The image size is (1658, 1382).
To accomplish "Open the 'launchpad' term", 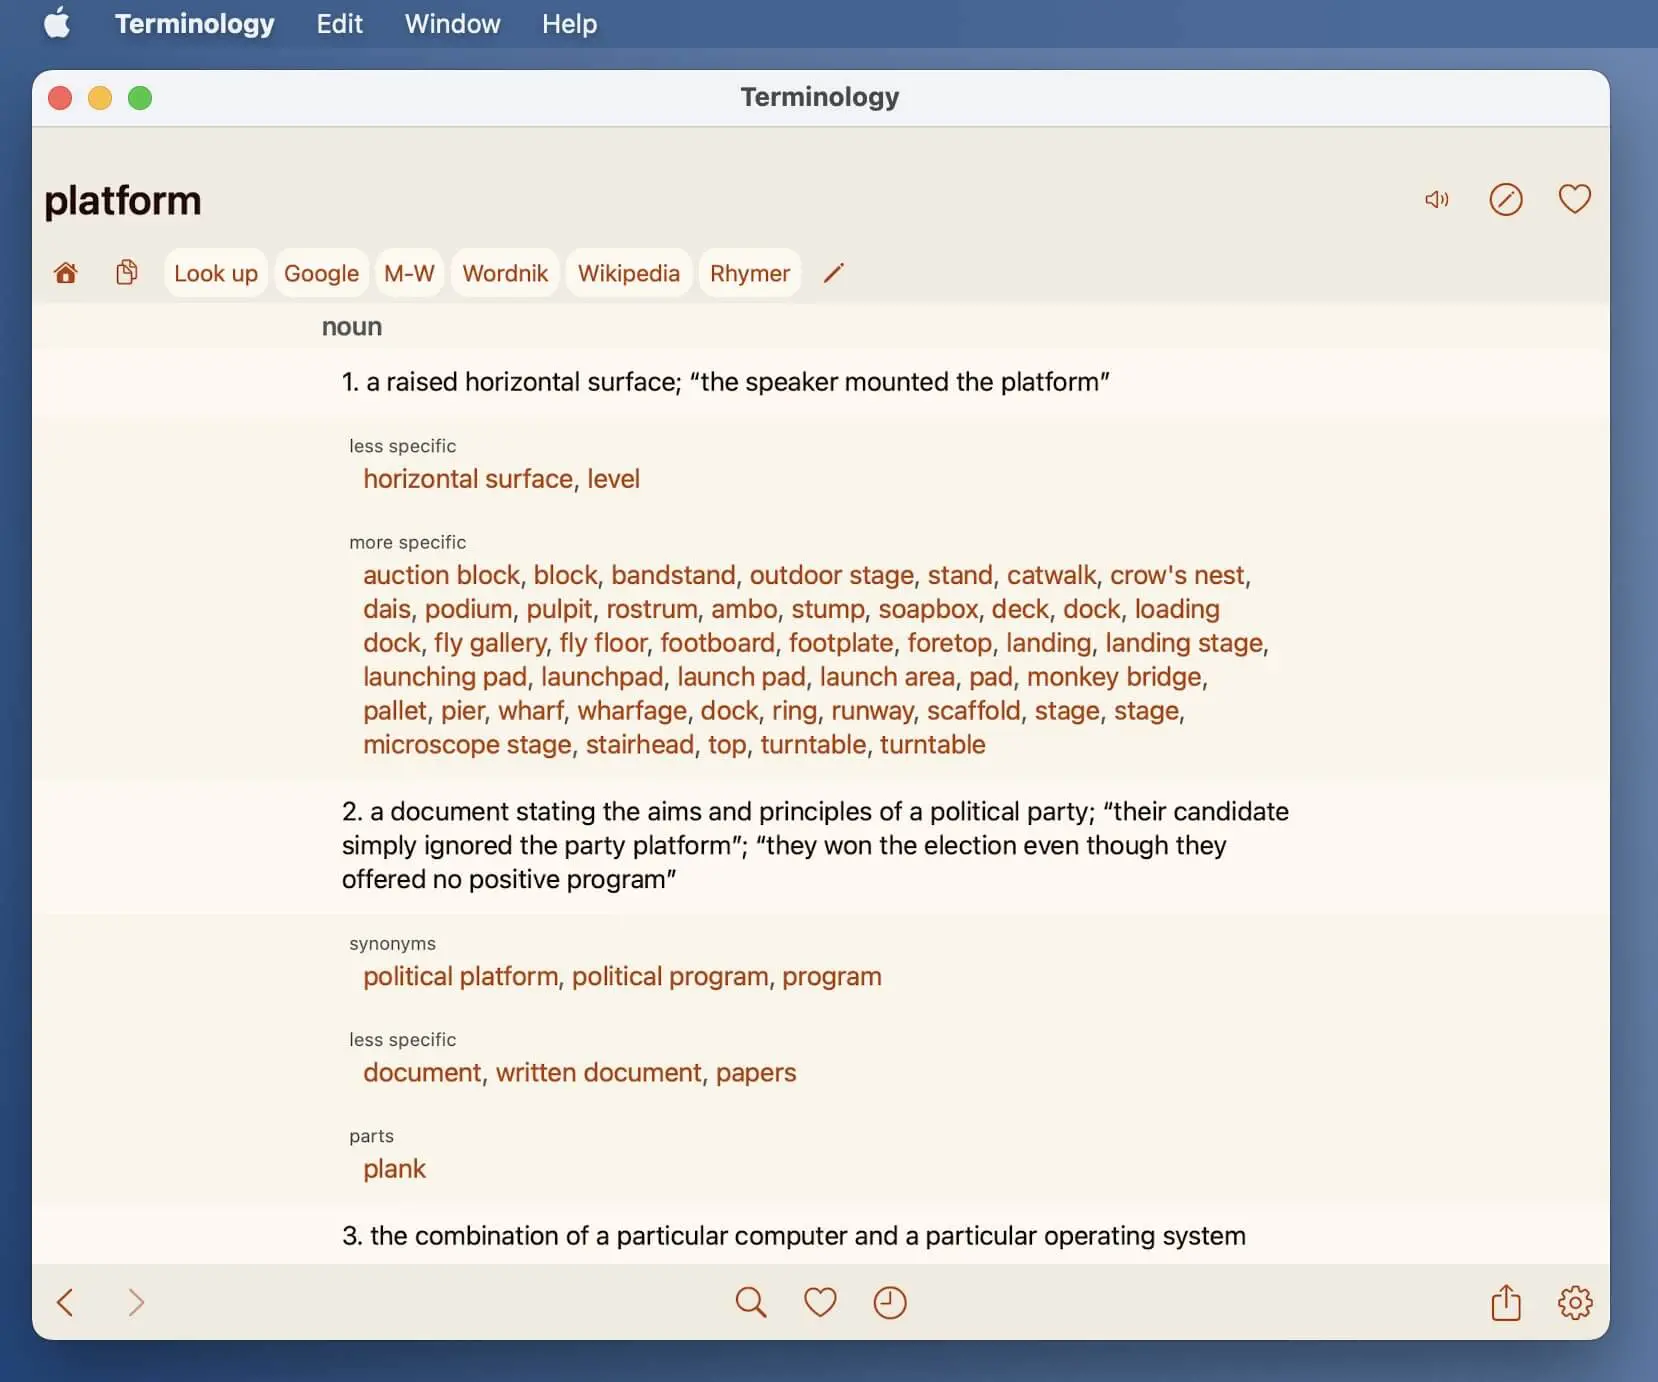I will [602, 677].
